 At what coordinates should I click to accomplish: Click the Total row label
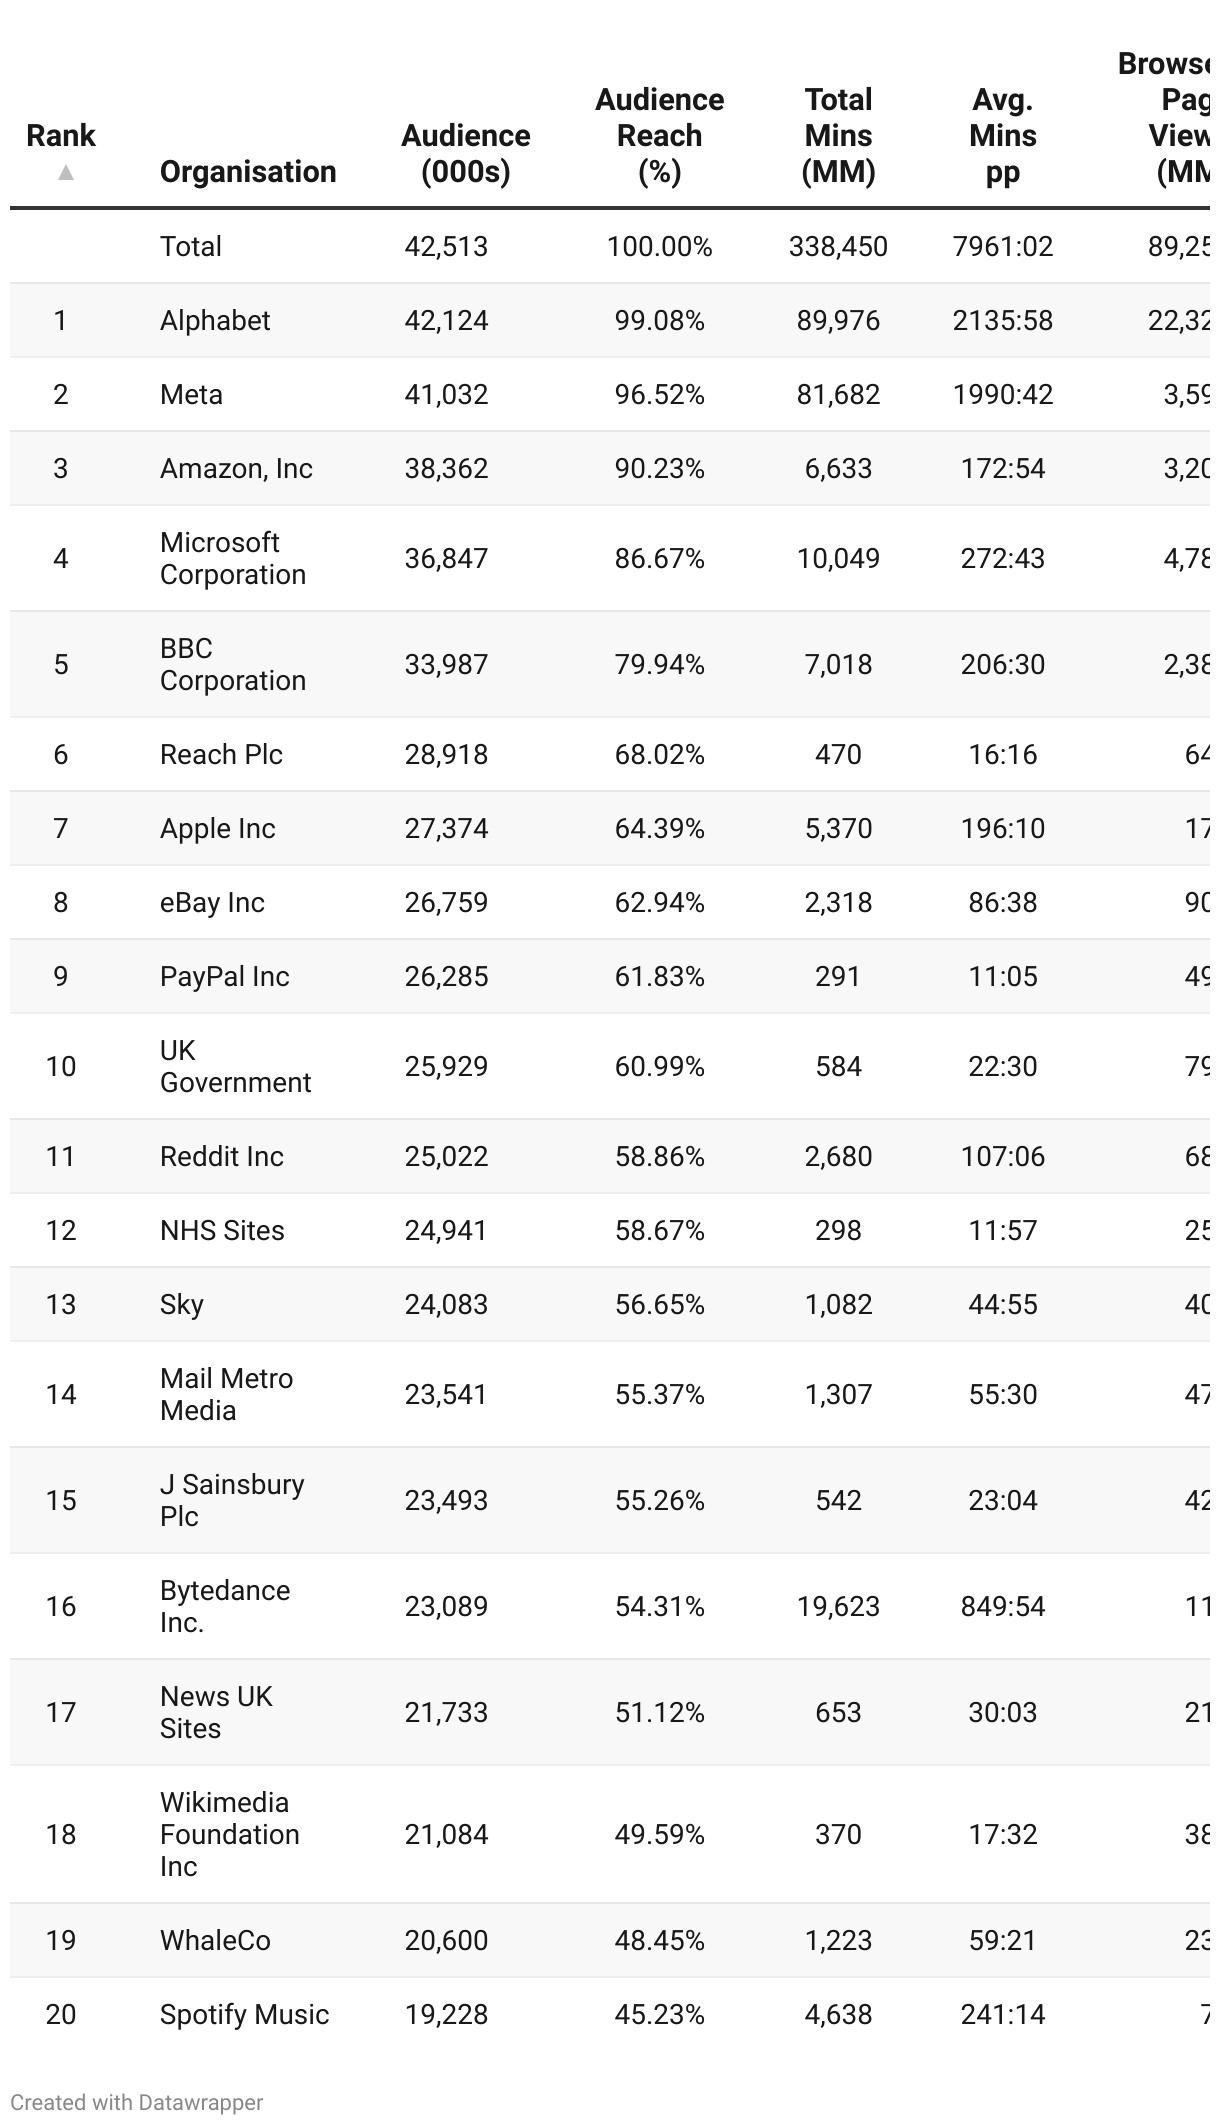pos(191,247)
